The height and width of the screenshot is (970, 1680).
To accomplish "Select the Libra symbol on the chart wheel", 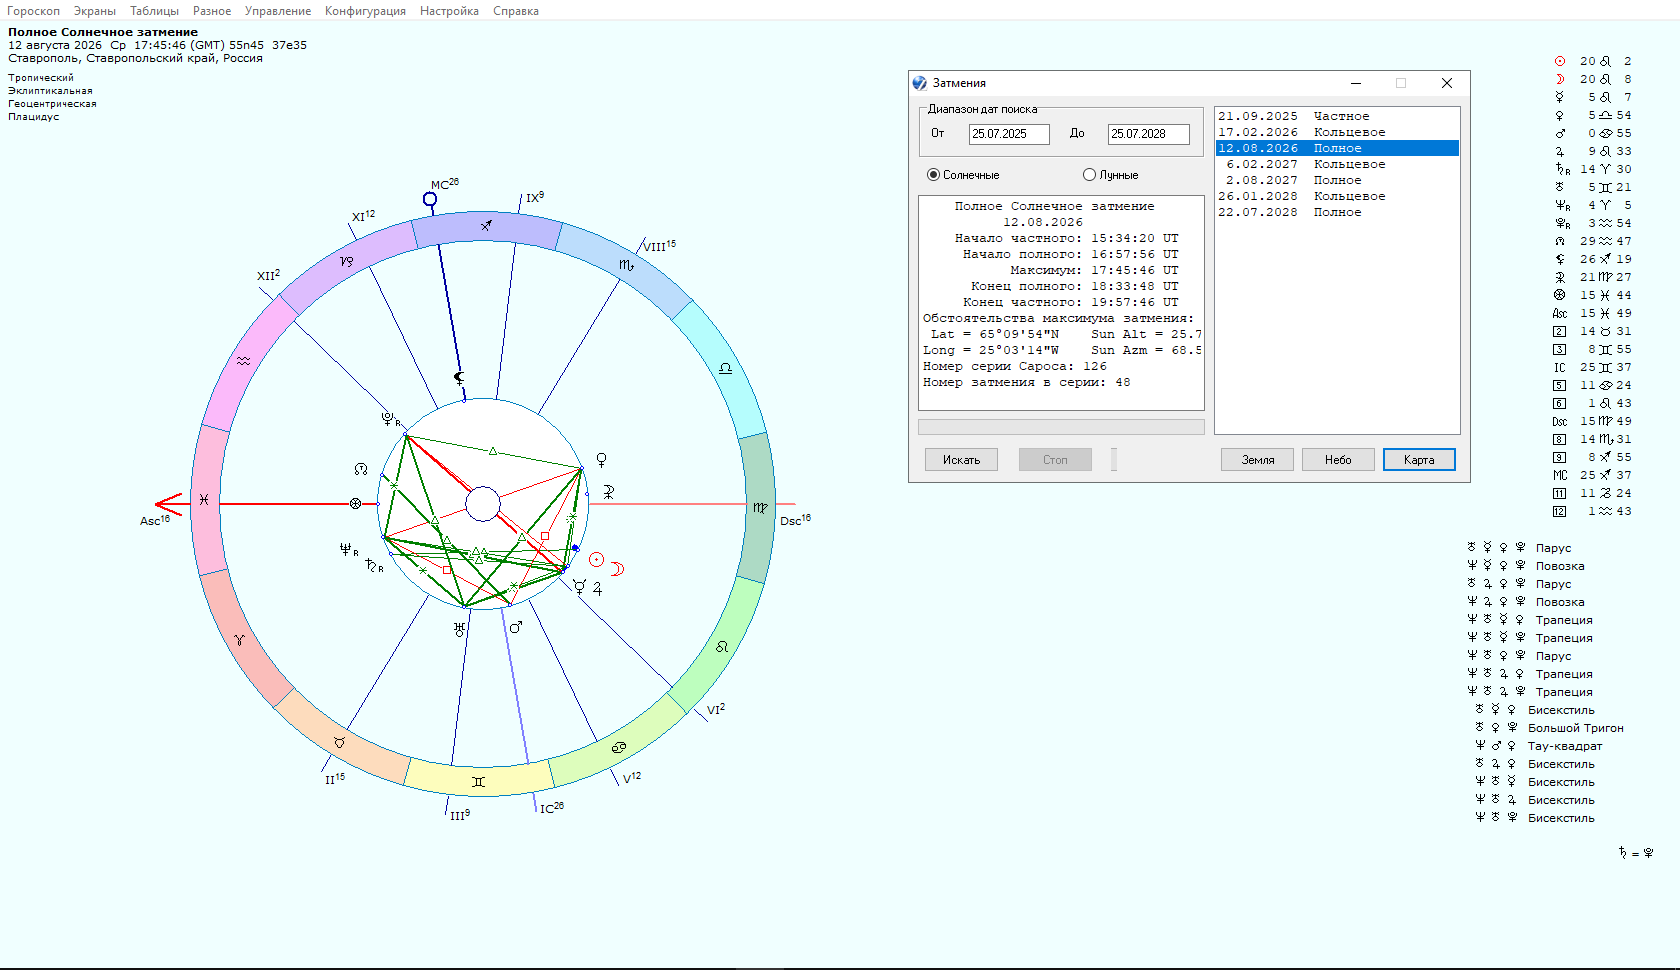I will [x=725, y=369].
